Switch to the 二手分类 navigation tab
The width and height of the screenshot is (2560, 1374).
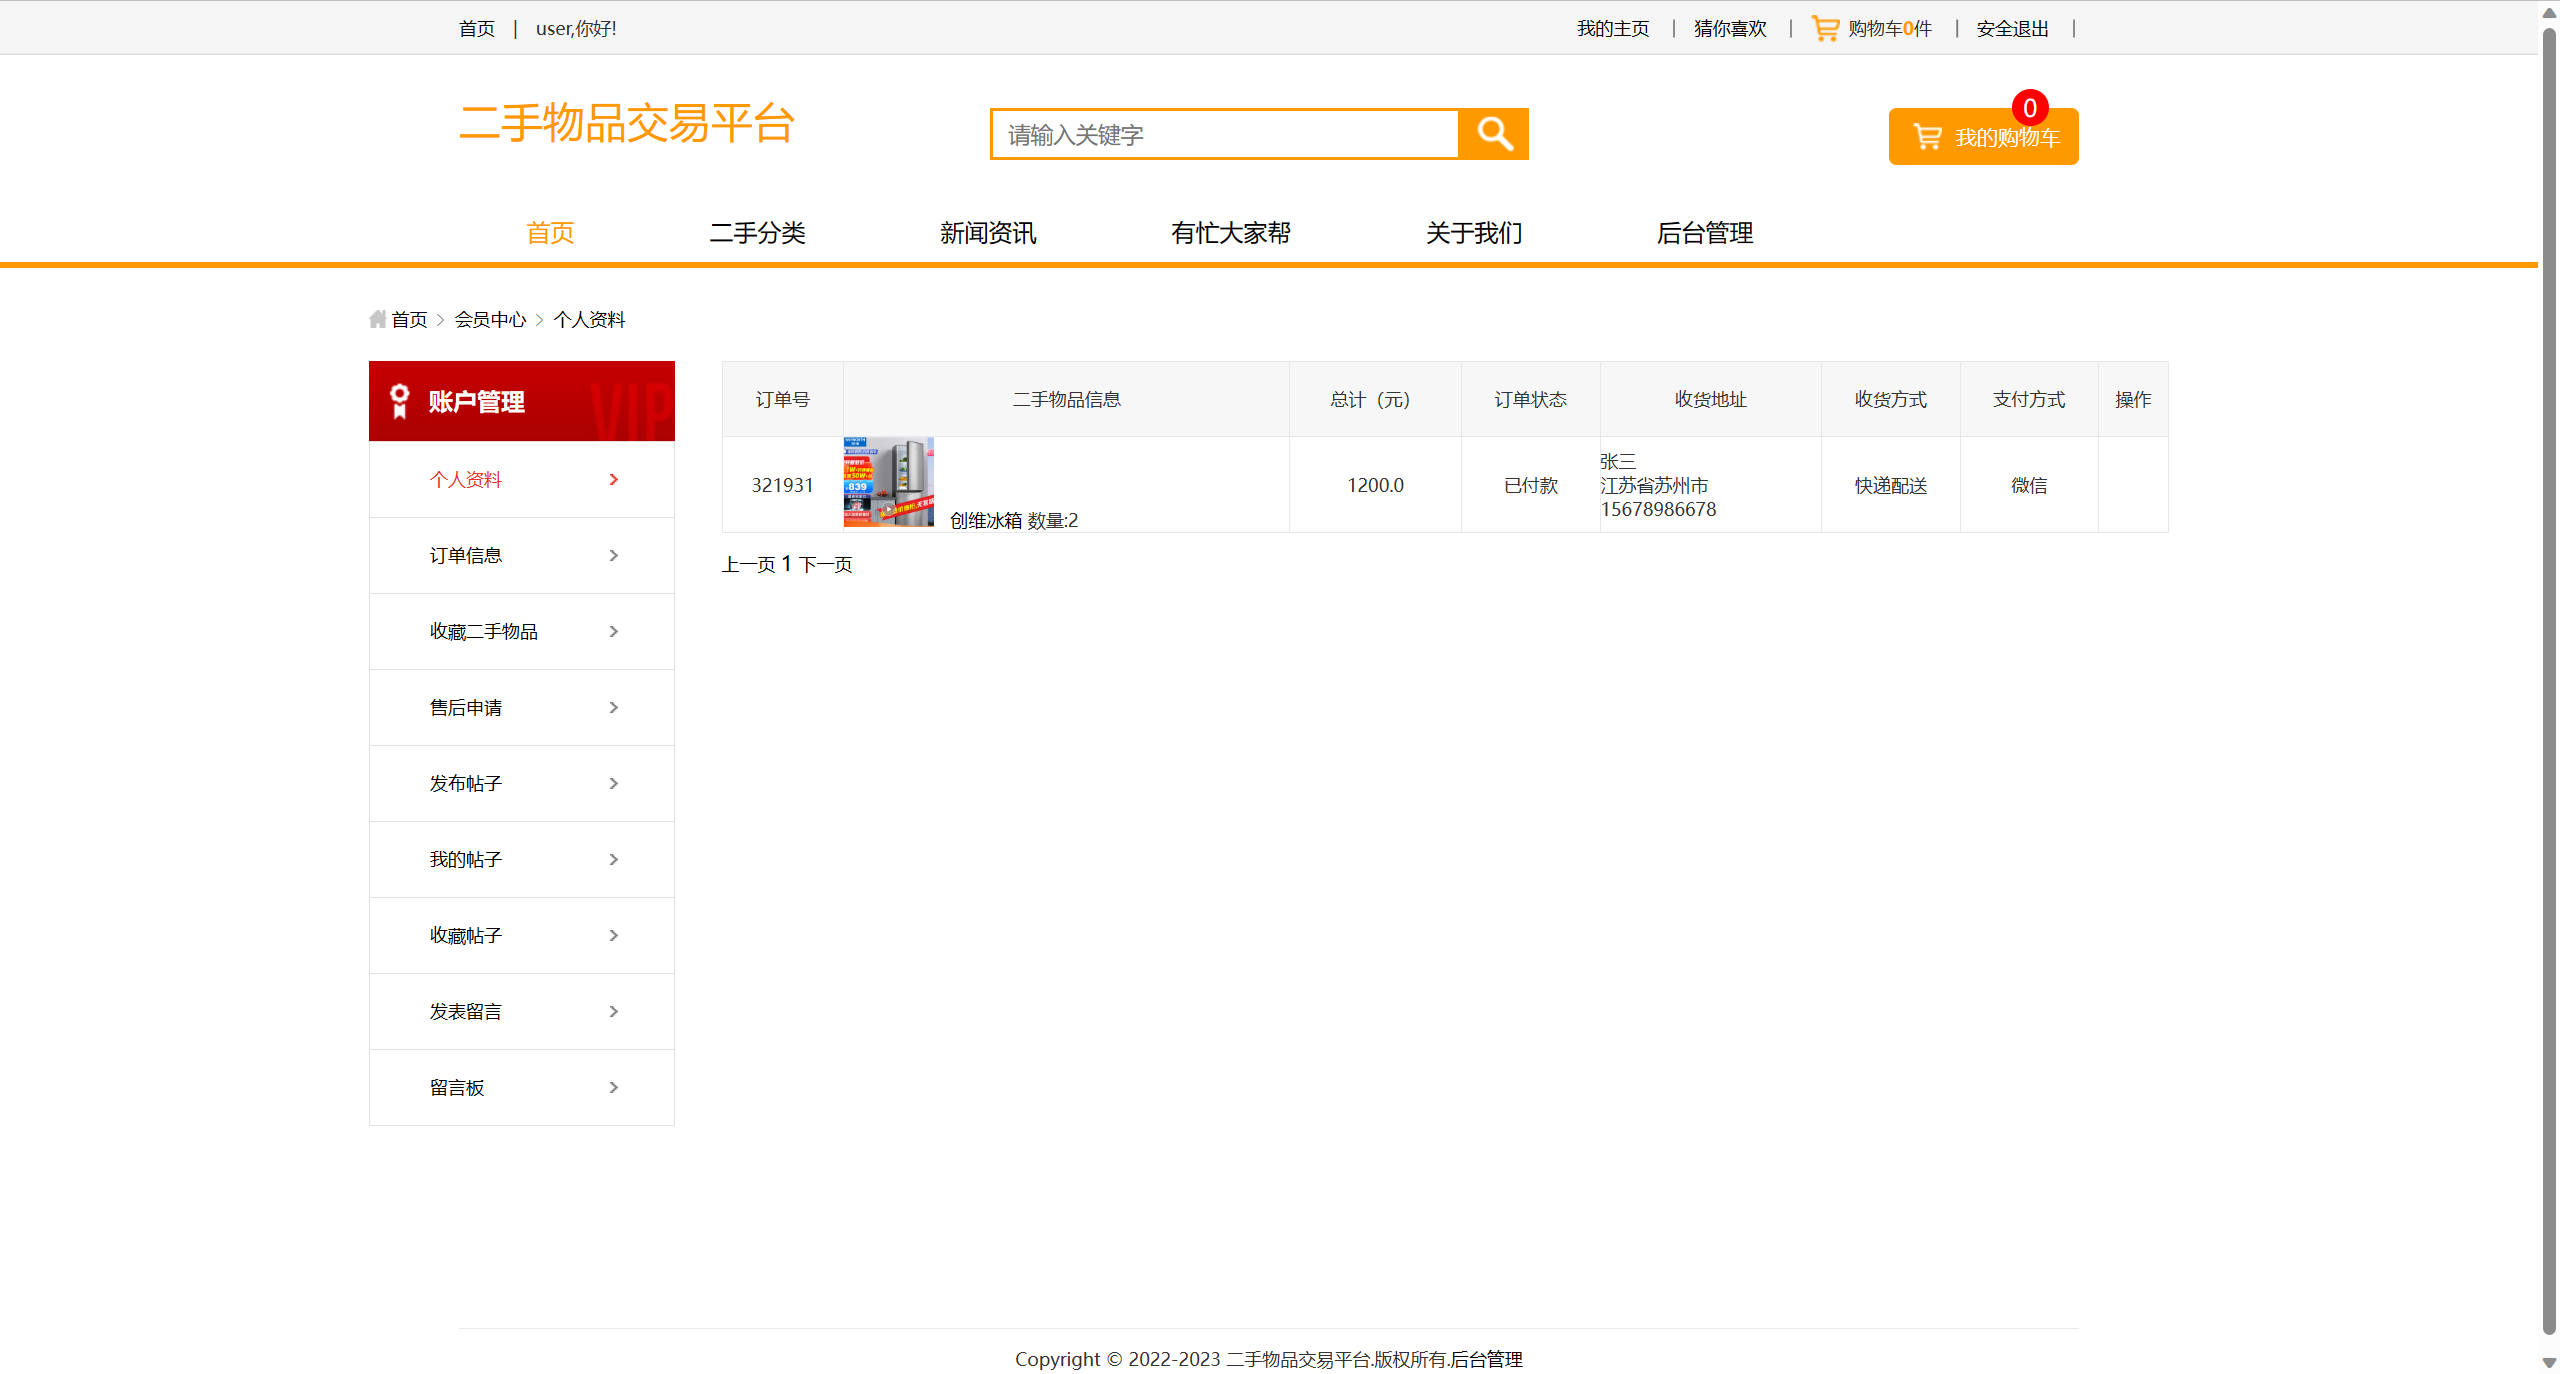point(757,233)
